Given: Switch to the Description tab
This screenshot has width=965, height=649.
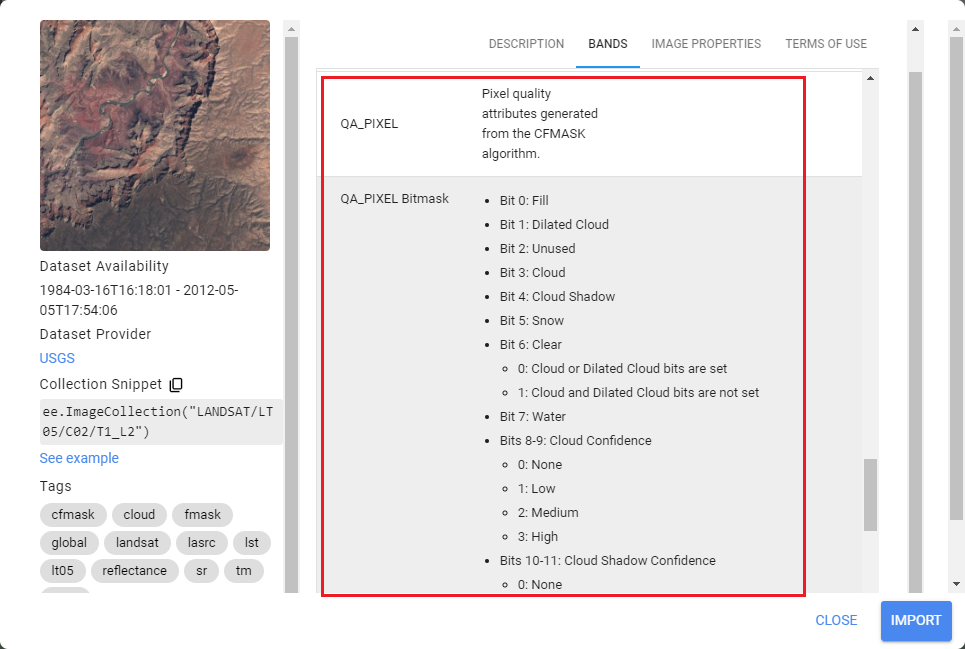Looking at the screenshot, I should 526,44.
